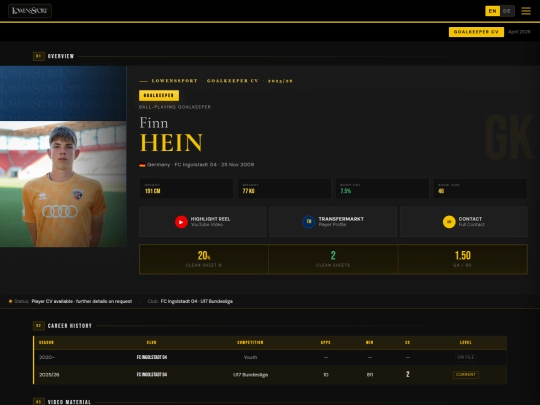Click the German flag icon
540x405 pixels.
coord(142,165)
